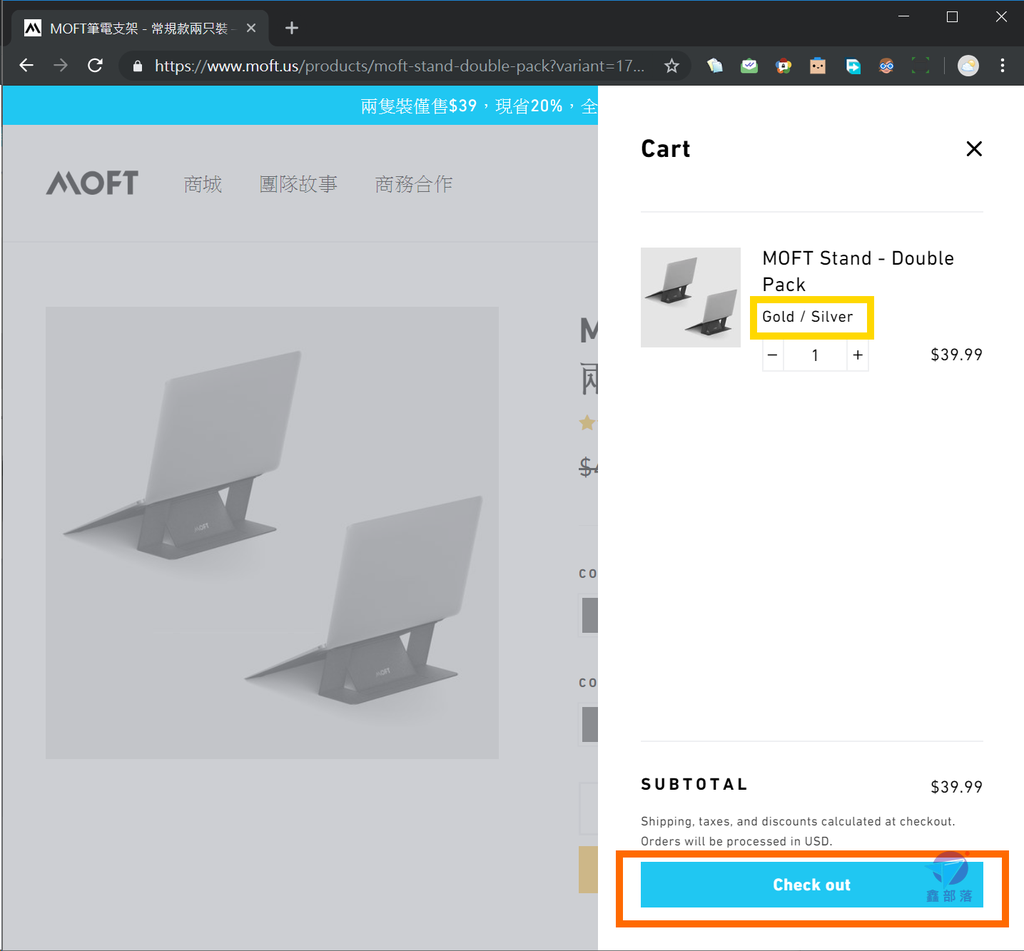Close the Cart panel
This screenshot has height=951, width=1024.
point(974,149)
